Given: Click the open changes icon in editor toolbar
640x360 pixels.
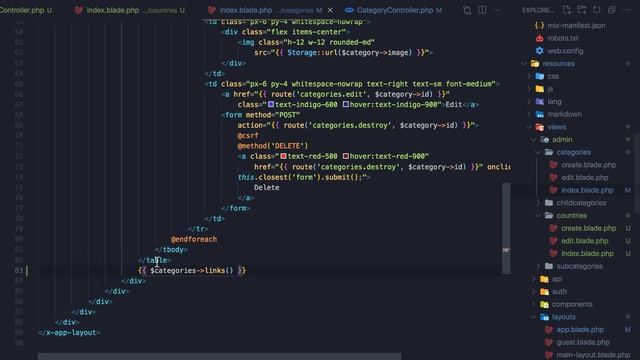Looking at the screenshot, I should coord(467,10).
